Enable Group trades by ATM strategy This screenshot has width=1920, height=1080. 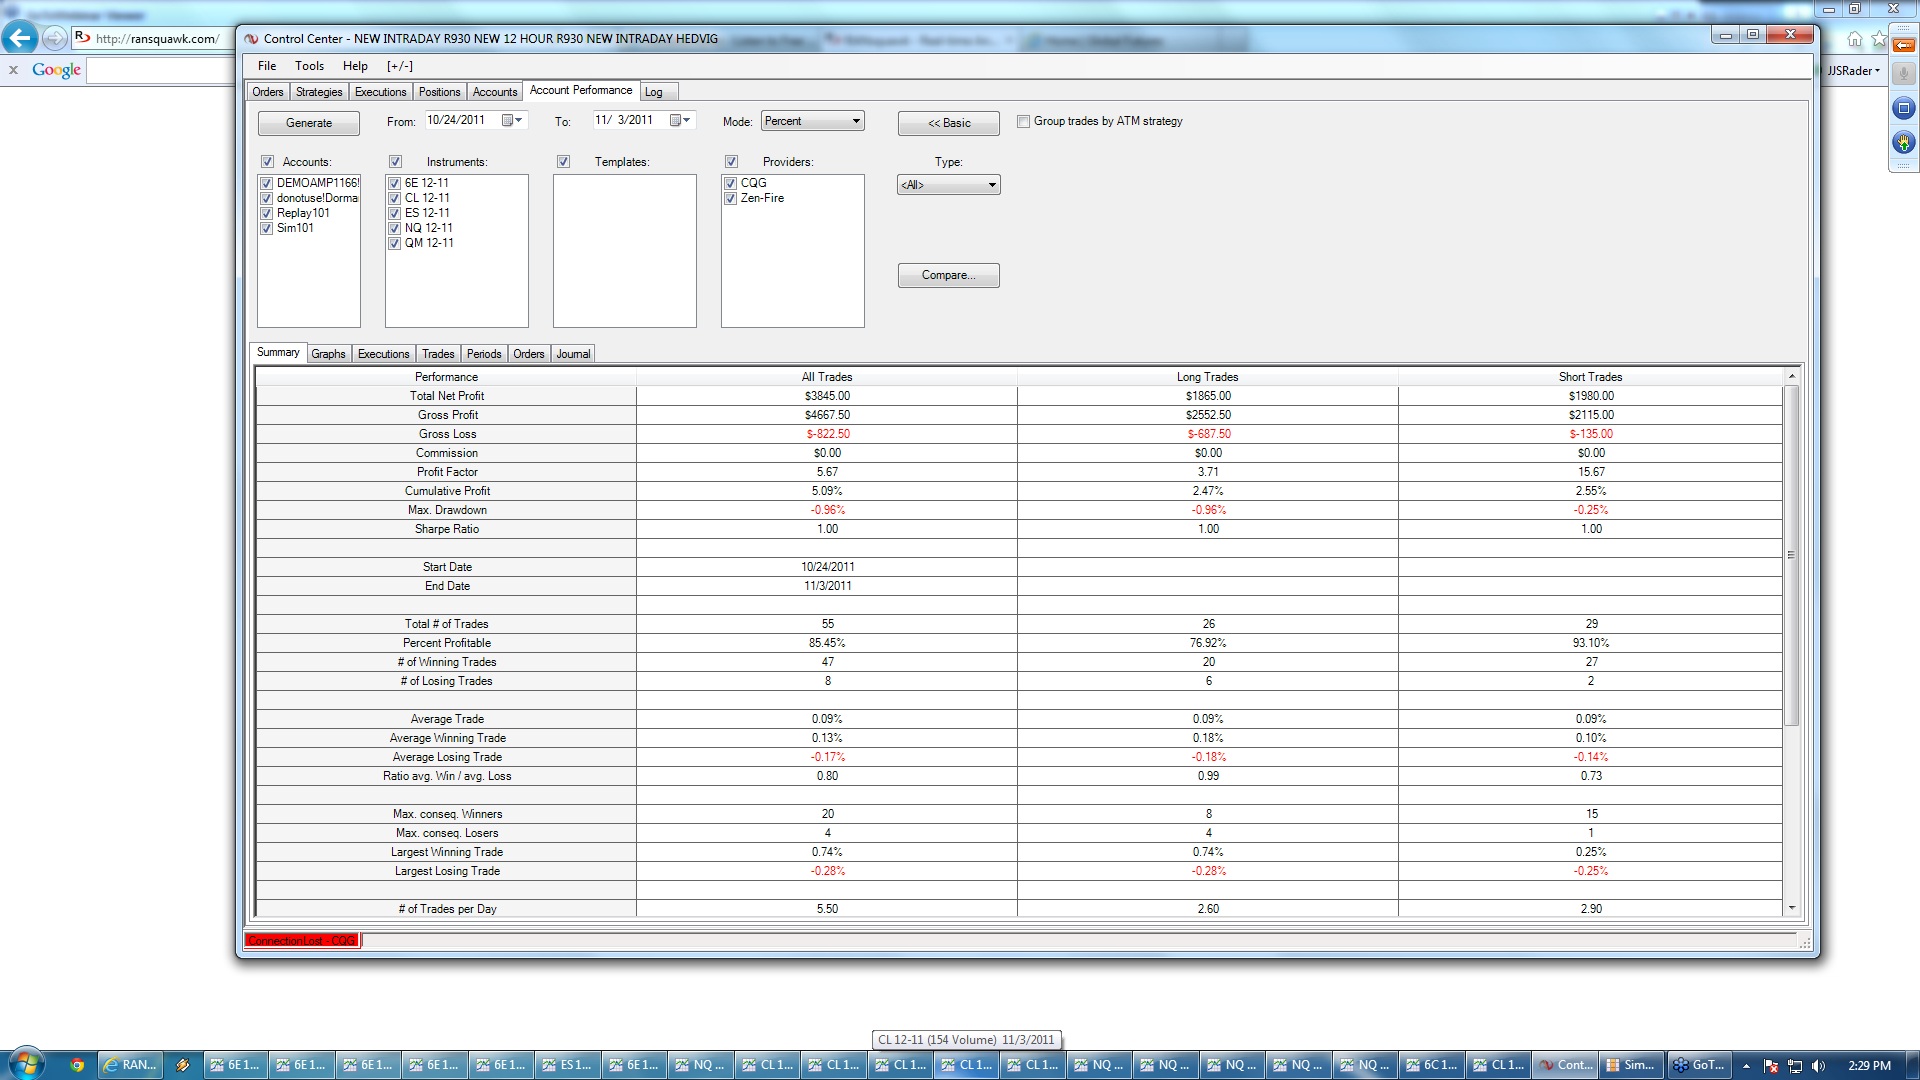click(x=1023, y=122)
